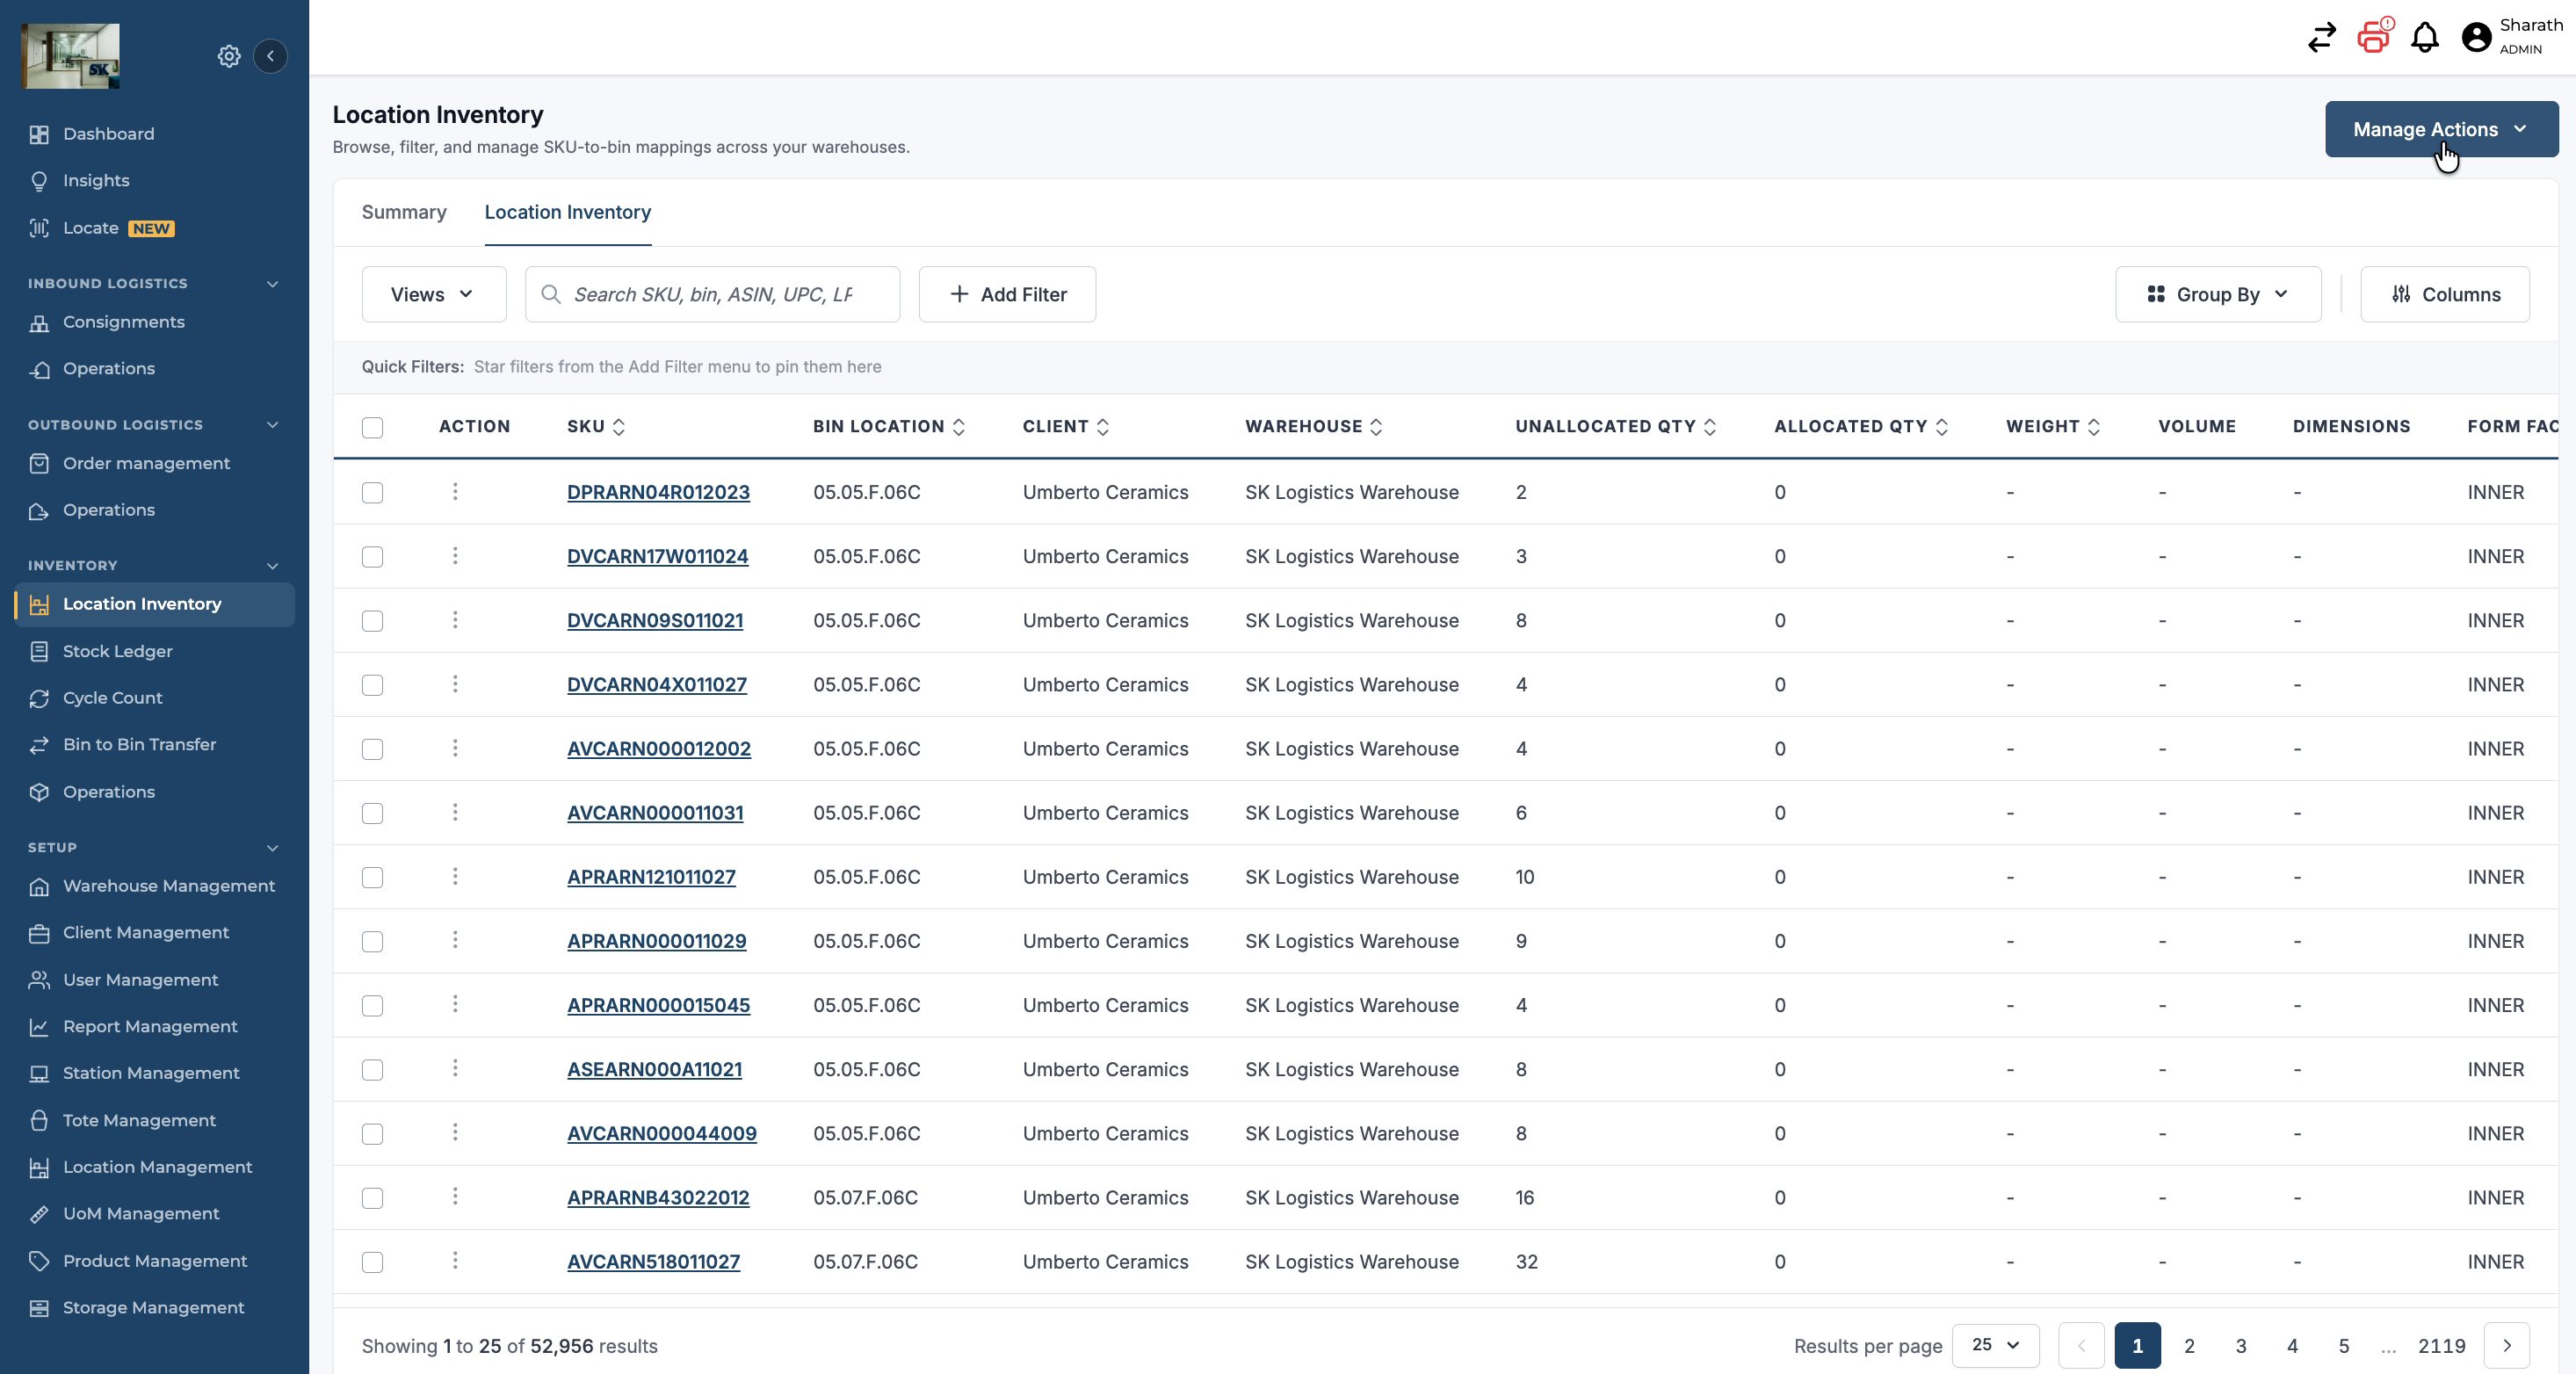Screen dimensions: 2576x1374
Task: Open the notifications bell
Action: tap(2424, 38)
